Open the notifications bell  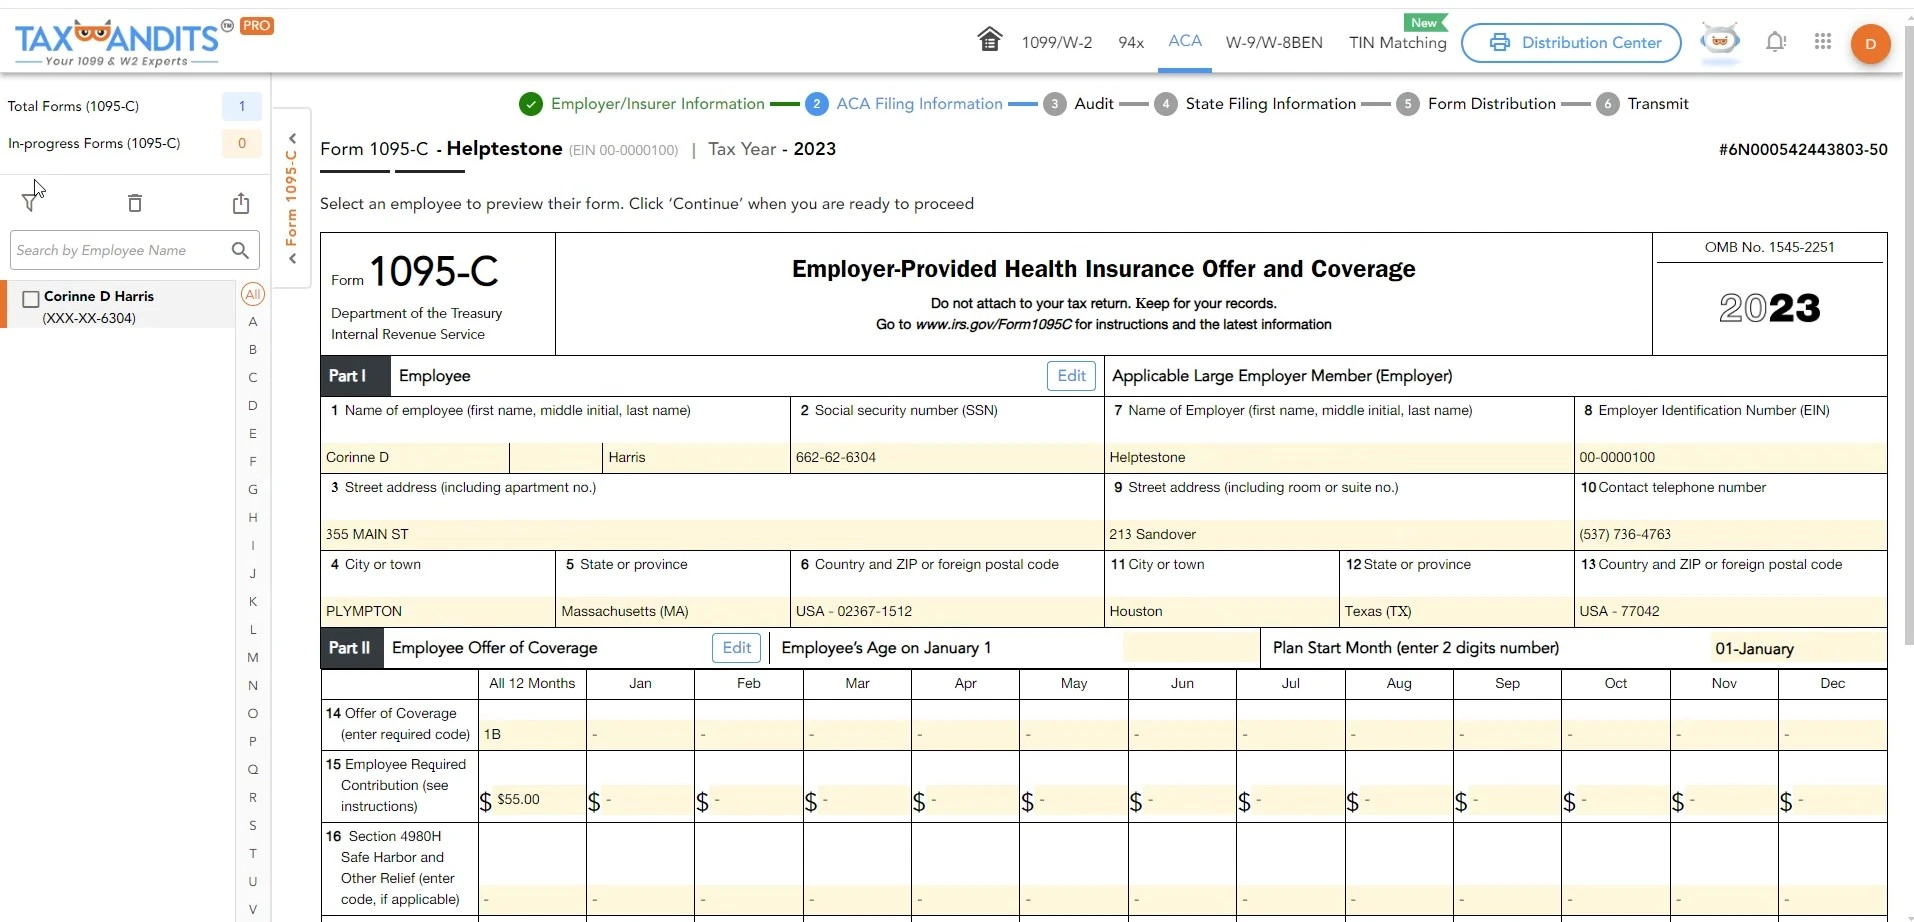[x=1775, y=42]
